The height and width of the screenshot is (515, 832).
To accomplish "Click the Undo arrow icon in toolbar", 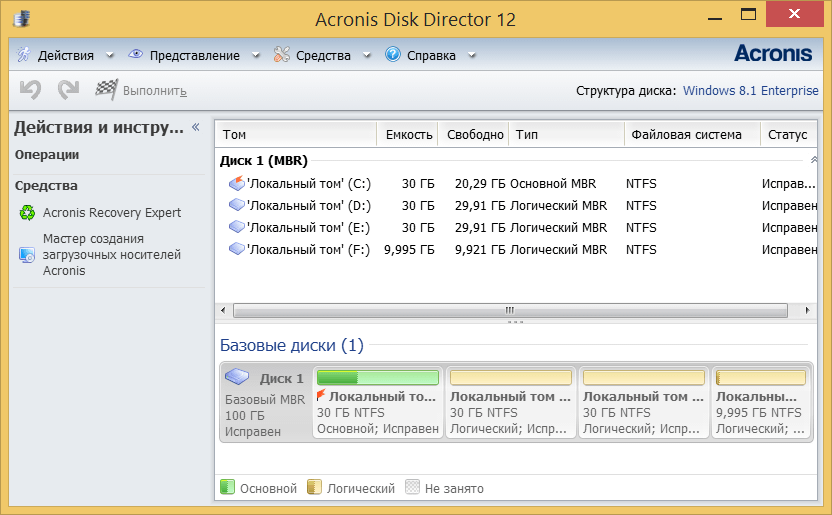I will [x=30, y=90].
